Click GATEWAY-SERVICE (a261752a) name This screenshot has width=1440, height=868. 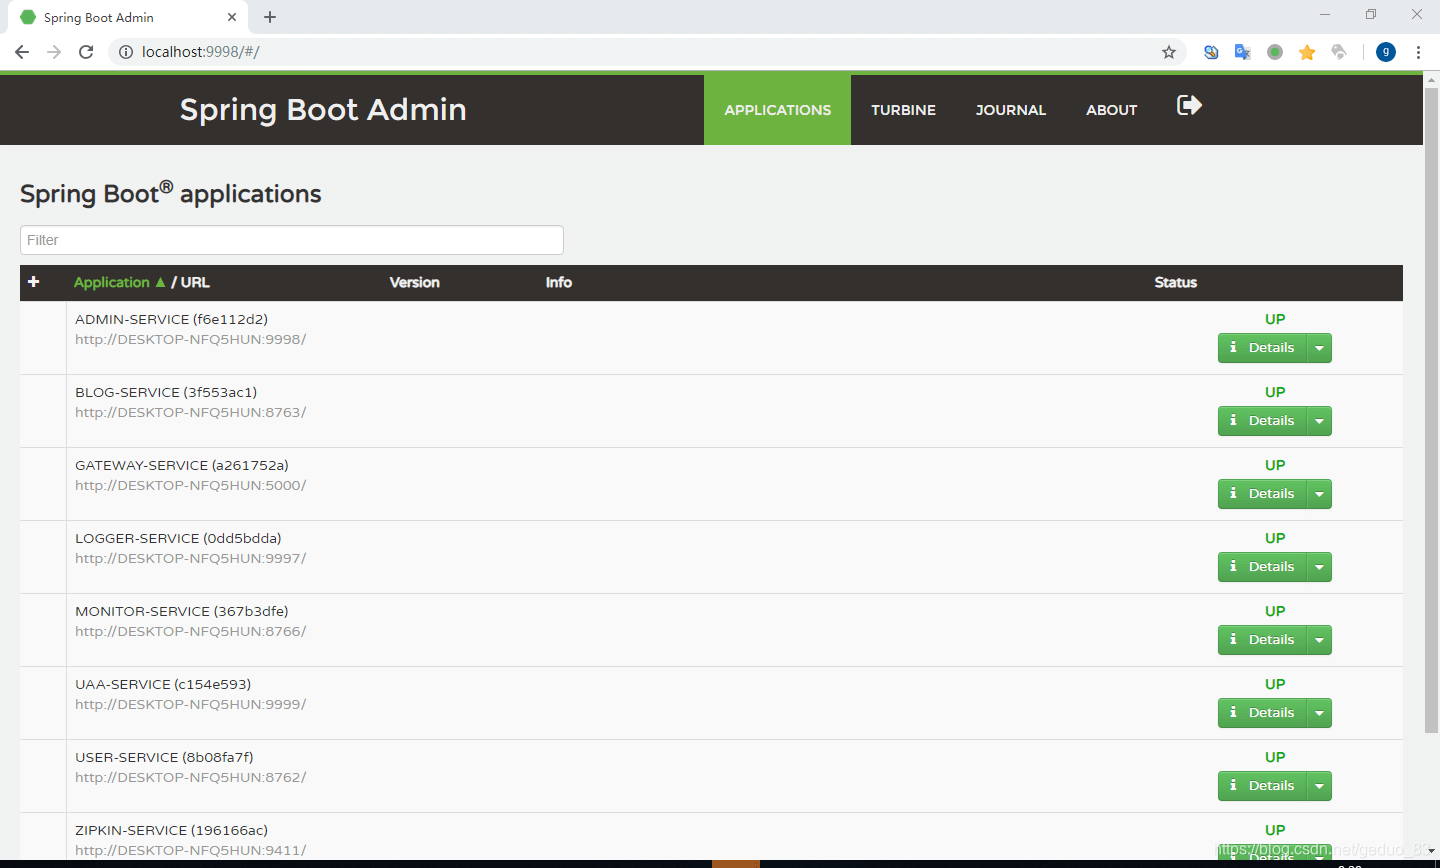tap(182, 465)
